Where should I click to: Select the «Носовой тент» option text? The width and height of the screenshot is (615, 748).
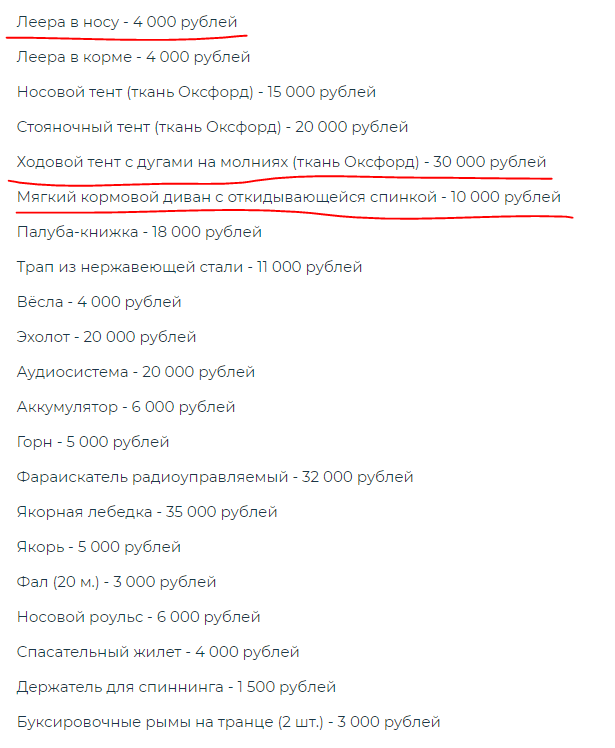196,93
